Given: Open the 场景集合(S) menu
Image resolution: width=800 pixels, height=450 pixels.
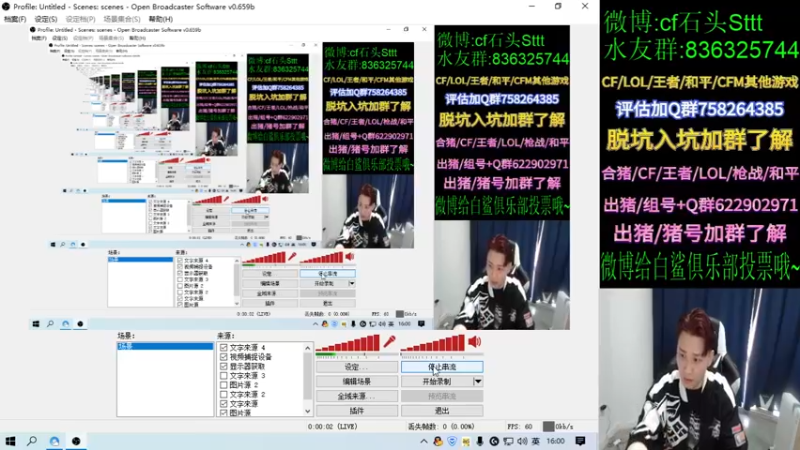Looking at the screenshot, I should (122, 19).
